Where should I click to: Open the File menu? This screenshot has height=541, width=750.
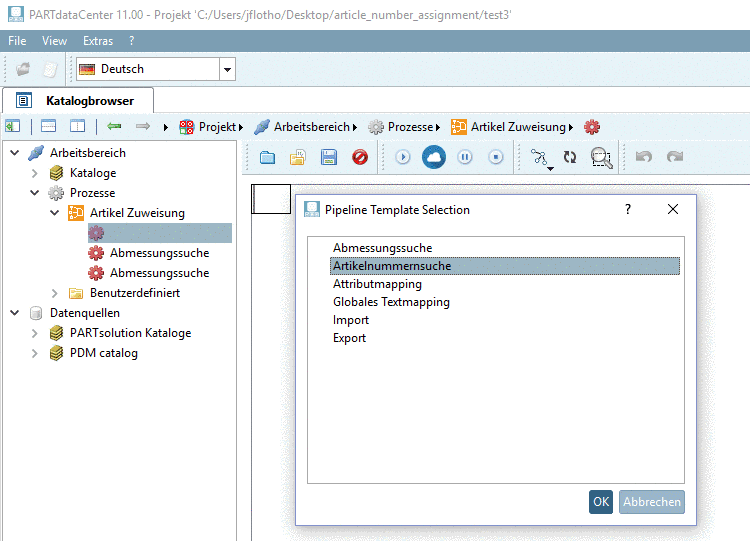tap(17, 41)
